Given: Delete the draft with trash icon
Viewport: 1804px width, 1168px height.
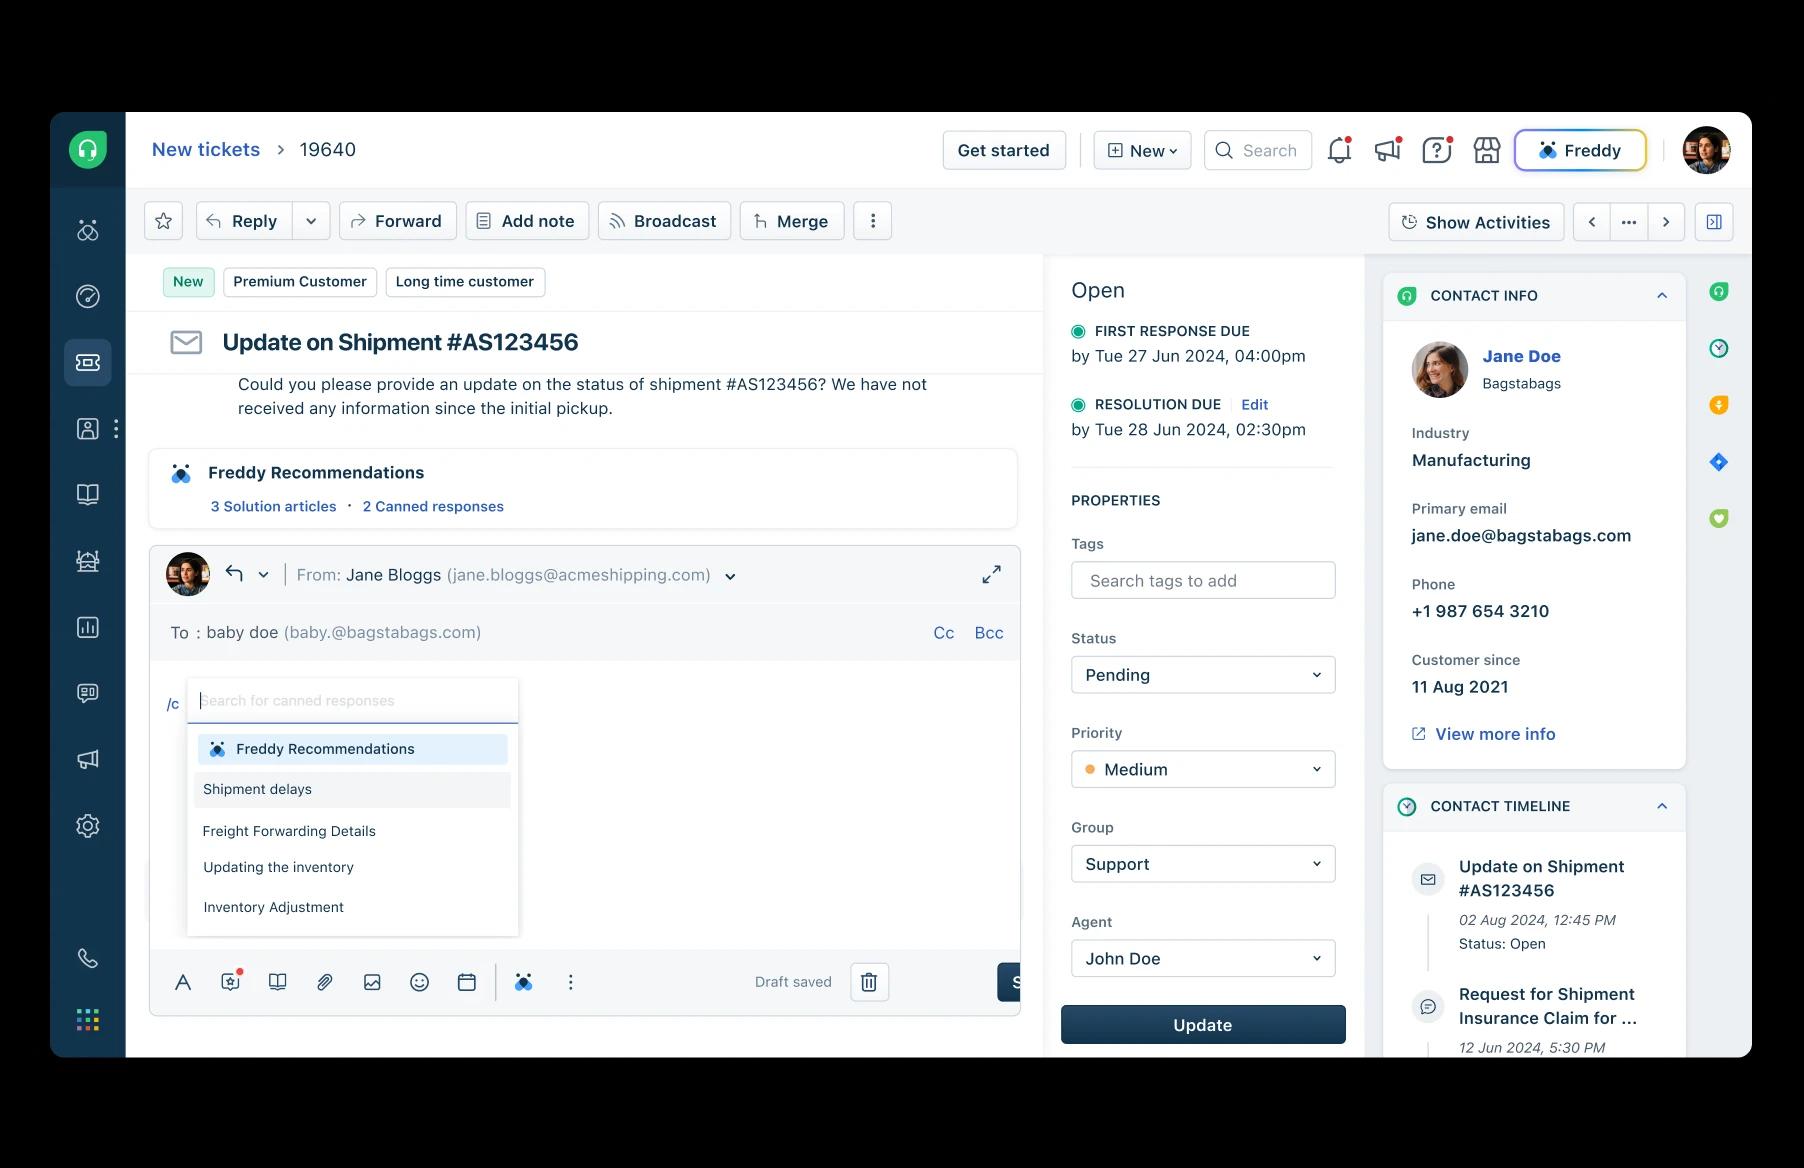Looking at the screenshot, I should click(x=869, y=982).
